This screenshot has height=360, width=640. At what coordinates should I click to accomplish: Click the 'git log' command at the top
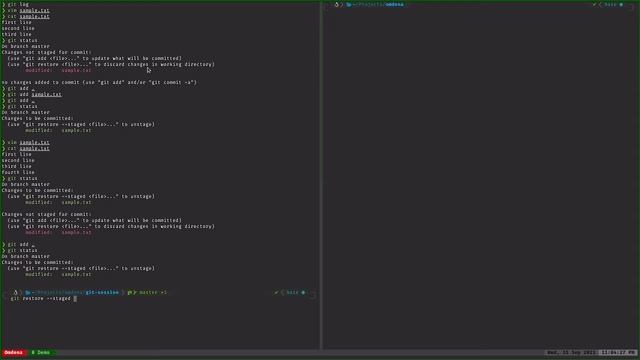pos(18,4)
